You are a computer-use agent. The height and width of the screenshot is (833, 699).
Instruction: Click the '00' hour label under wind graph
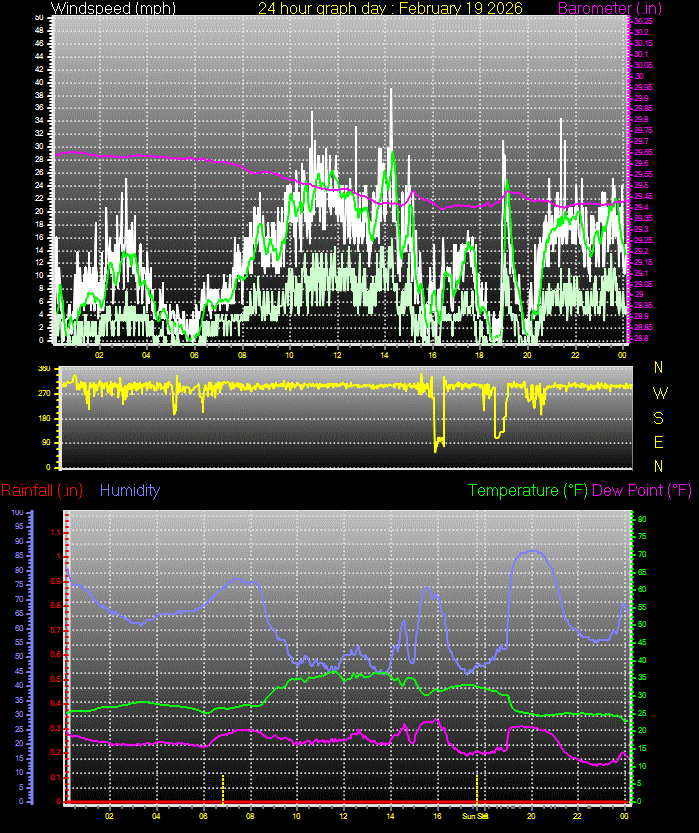623,355
